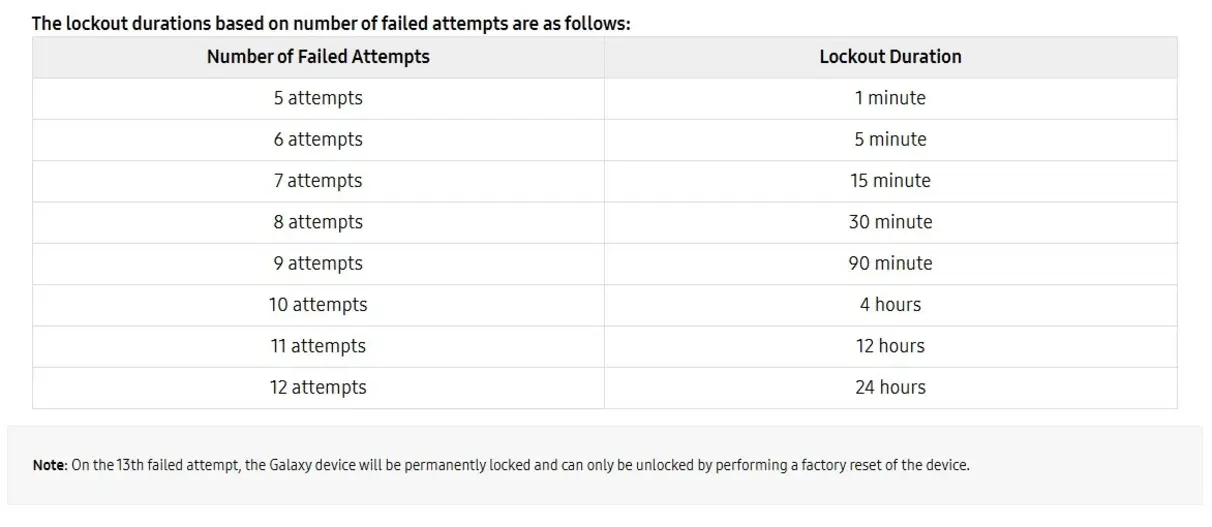
Task: Select the '12 attempts' table cell
Action: click(x=318, y=388)
